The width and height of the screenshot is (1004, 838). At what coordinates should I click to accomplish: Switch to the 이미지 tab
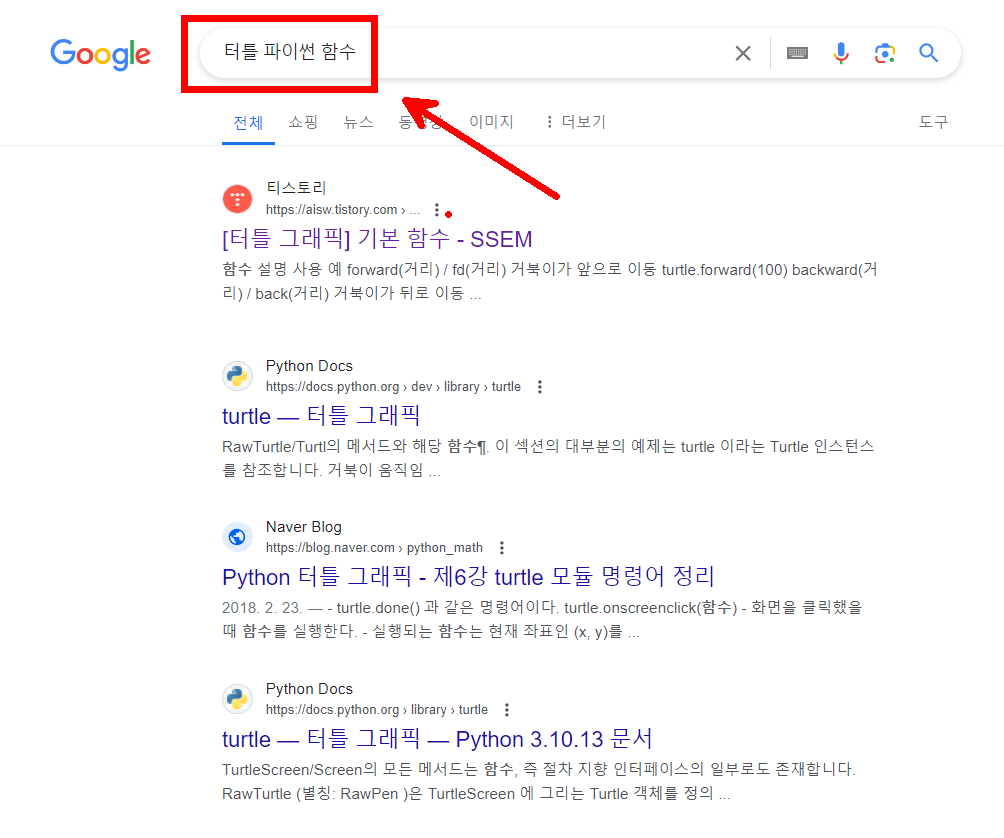pos(491,122)
